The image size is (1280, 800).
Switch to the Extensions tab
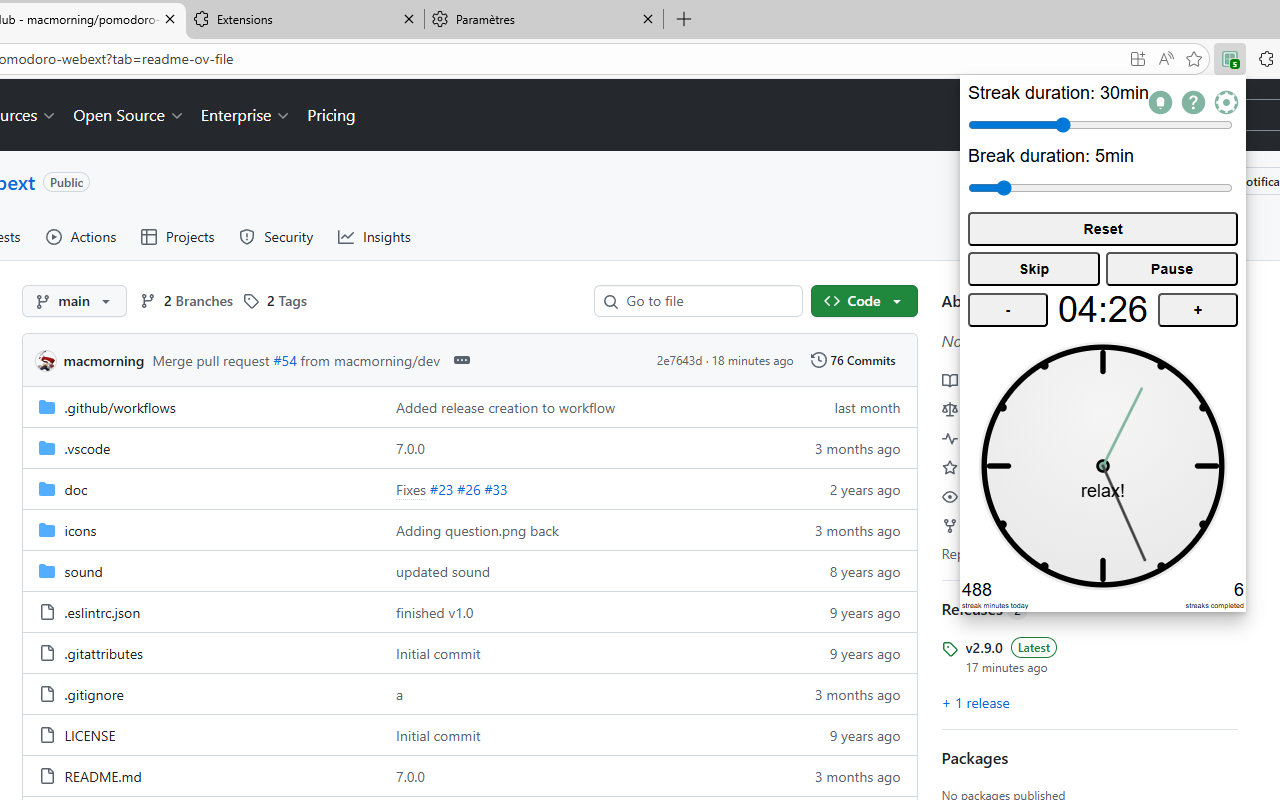pos(303,19)
